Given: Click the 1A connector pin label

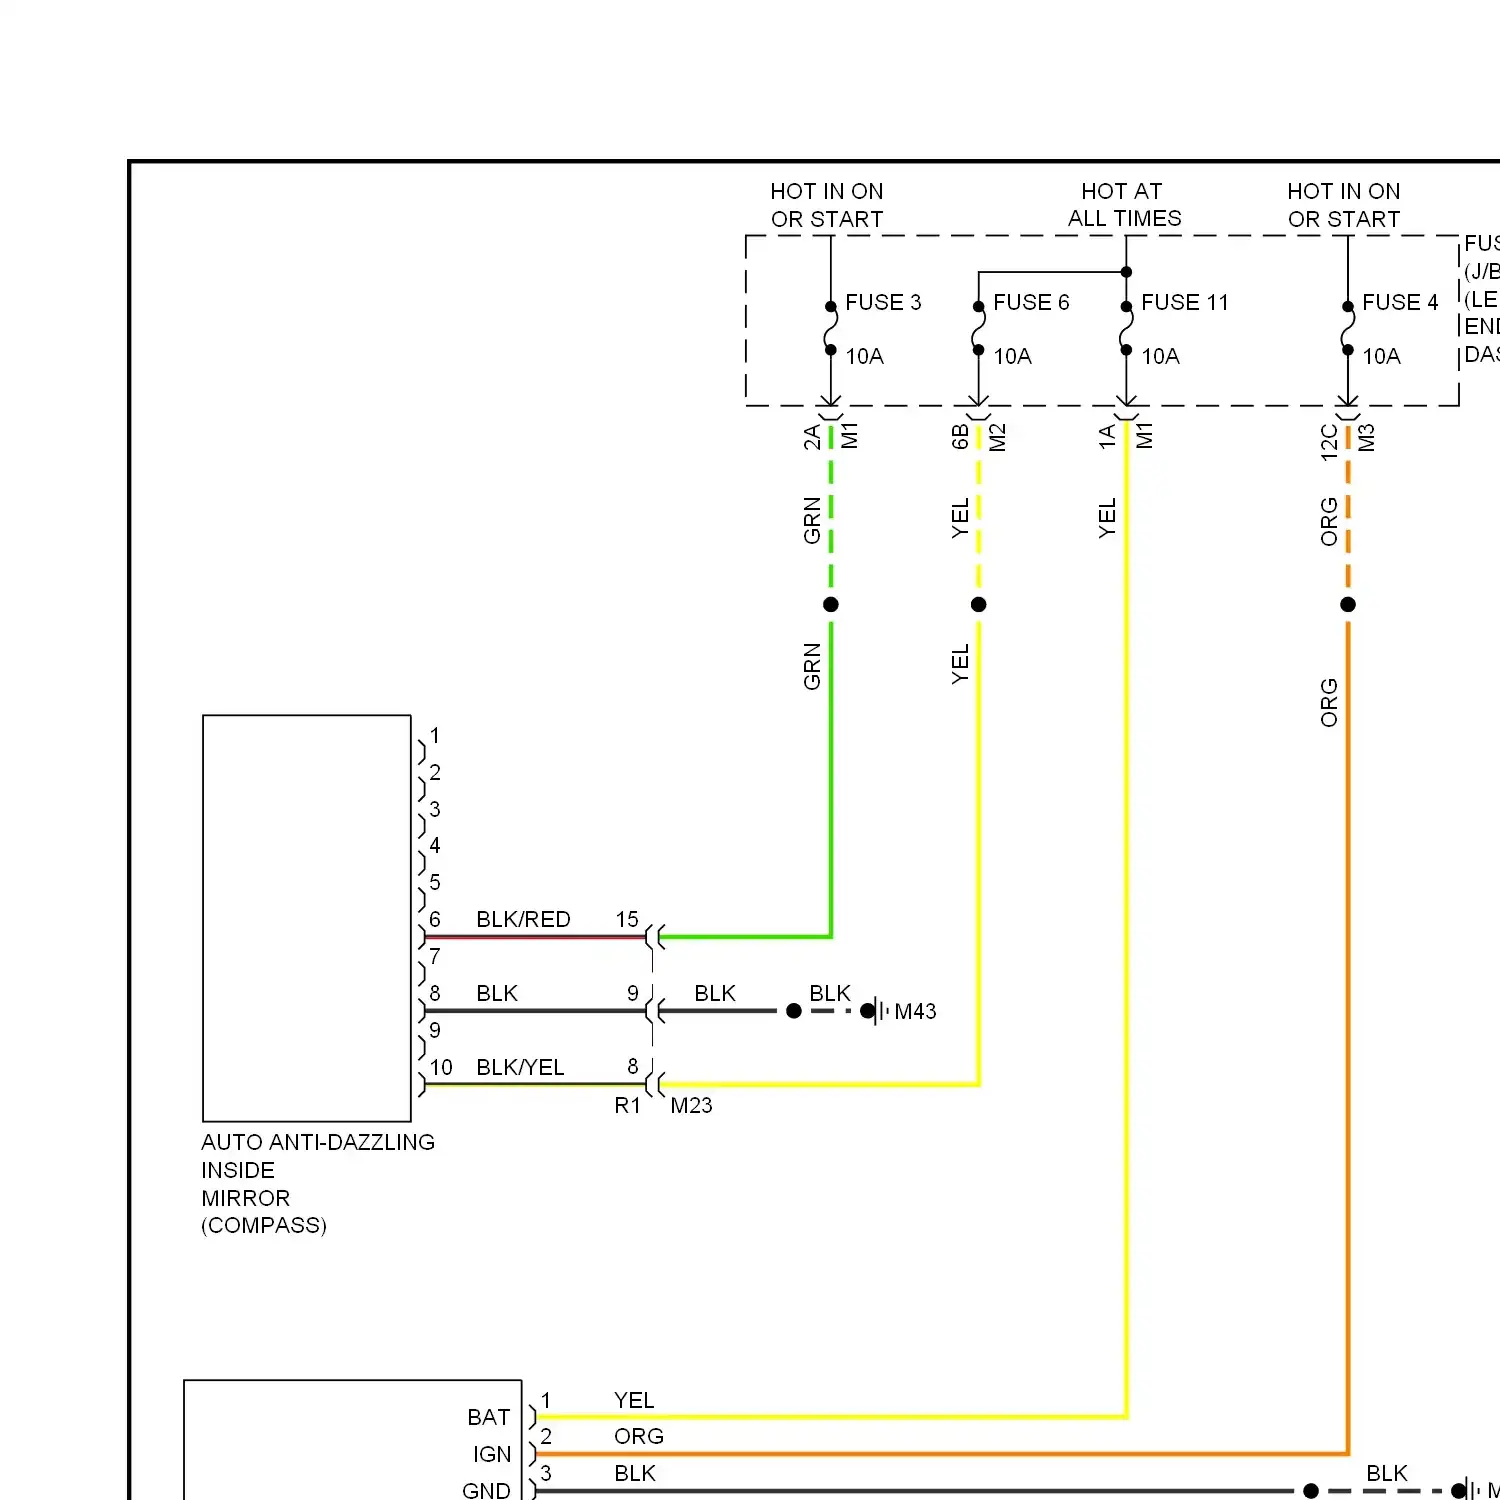Looking at the screenshot, I should (x=1107, y=437).
